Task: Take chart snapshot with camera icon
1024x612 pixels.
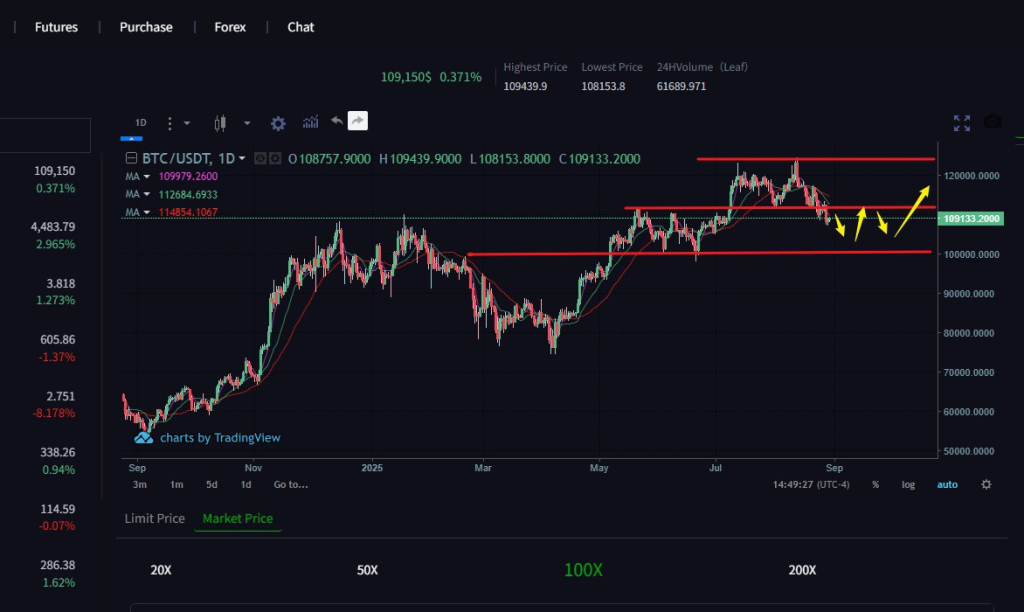Action: click(x=992, y=122)
